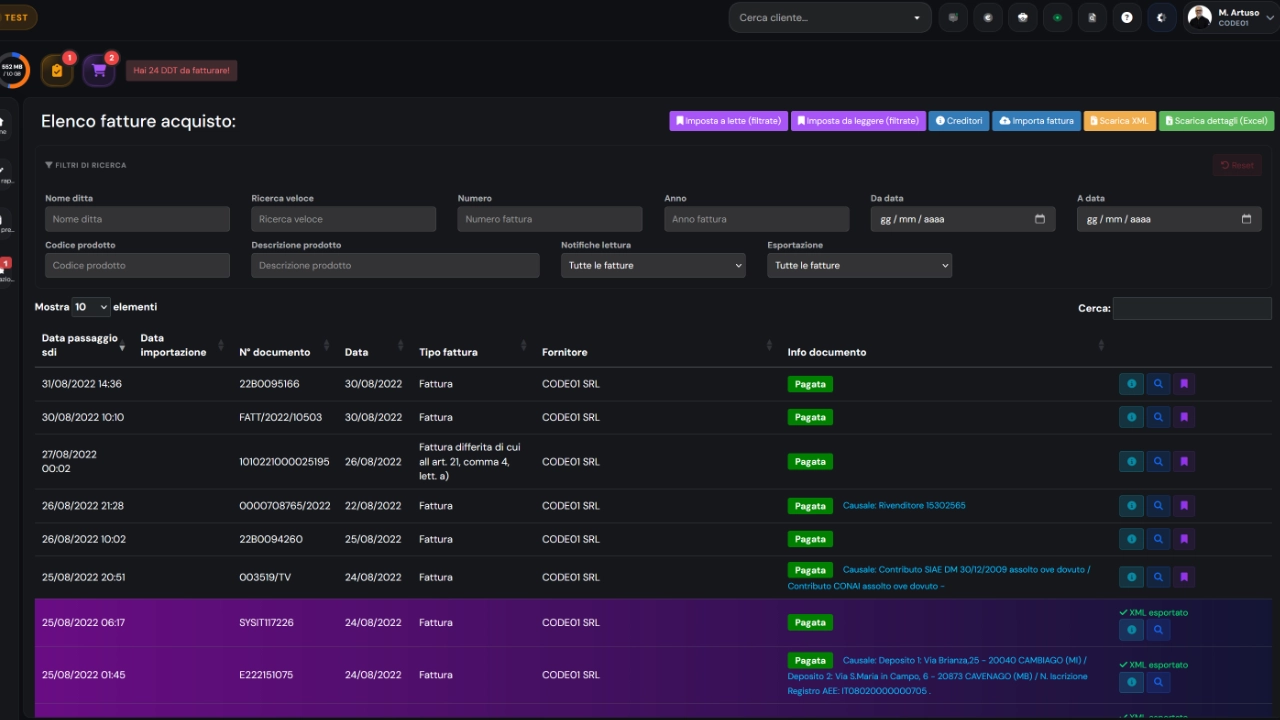This screenshot has height=720, width=1280.
Task: Open the purple shopping cart icon
Action: click(x=98, y=70)
